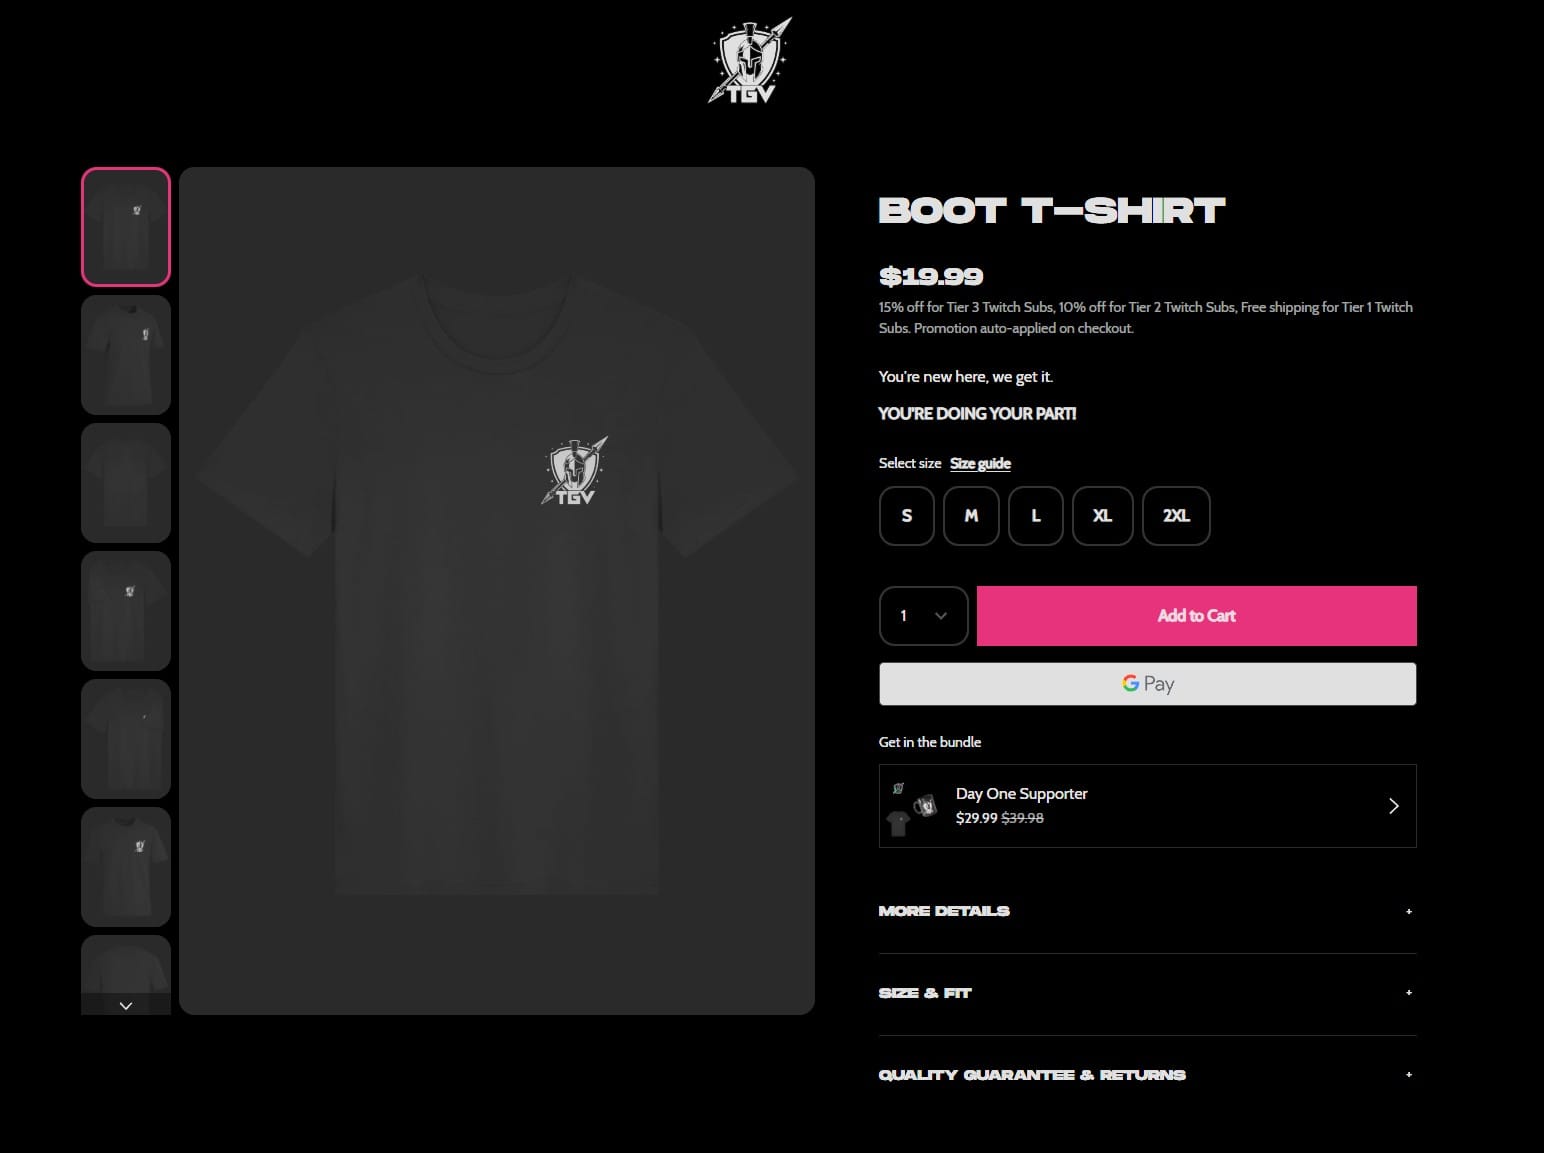Open the Day One Supporter bundle arrow
The image size is (1544, 1153).
click(1393, 806)
